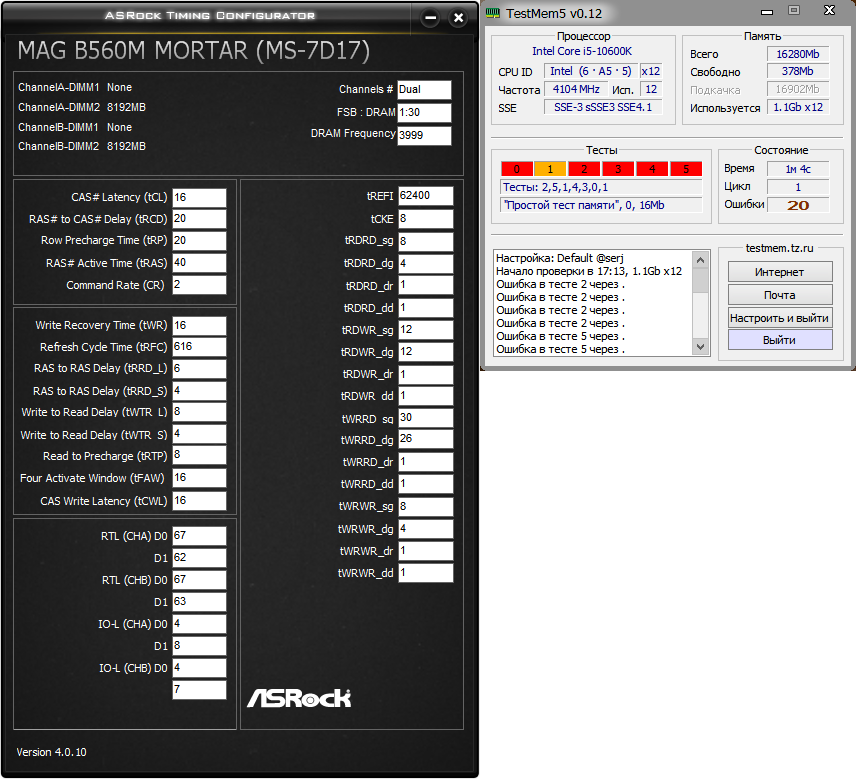This screenshot has width=856, height=780.
Task: Click the Refresh Cycle Time (tRFC) field
Action: coord(199,347)
